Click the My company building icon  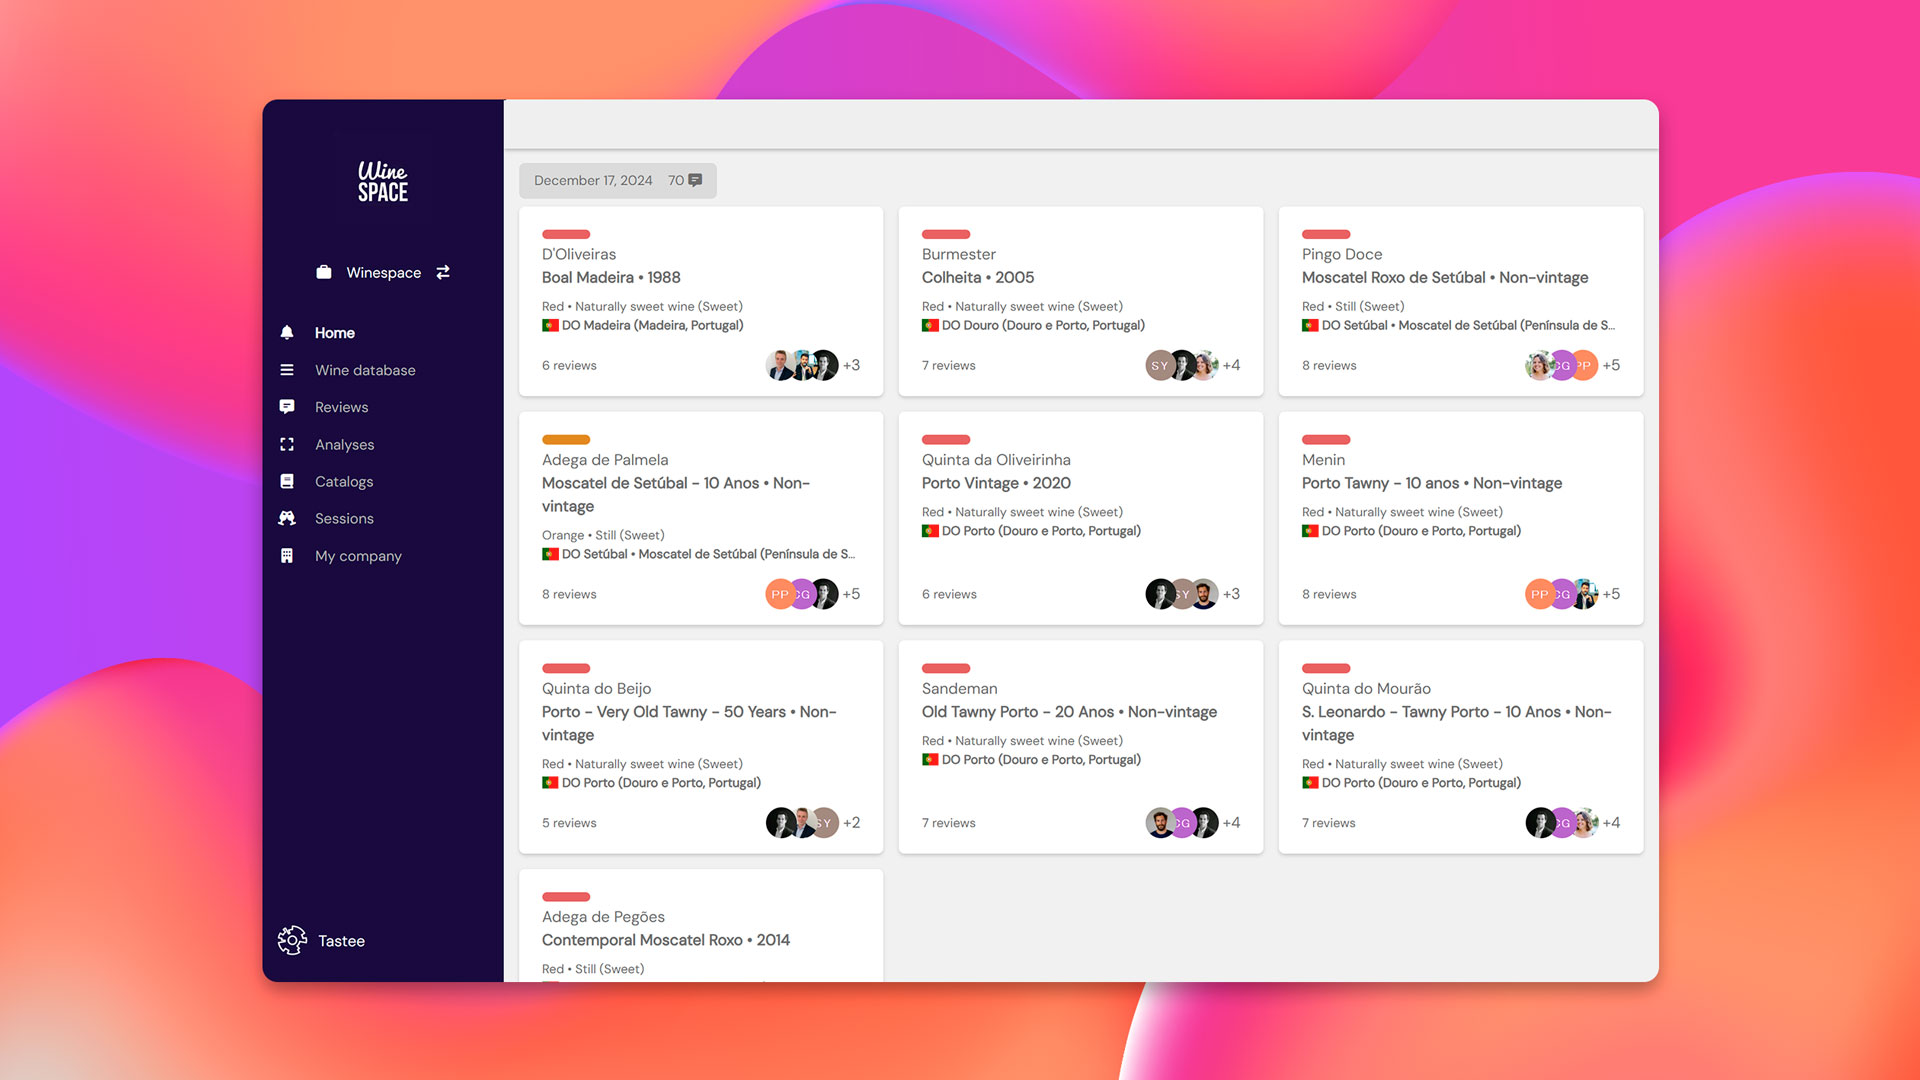[x=287, y=556]
